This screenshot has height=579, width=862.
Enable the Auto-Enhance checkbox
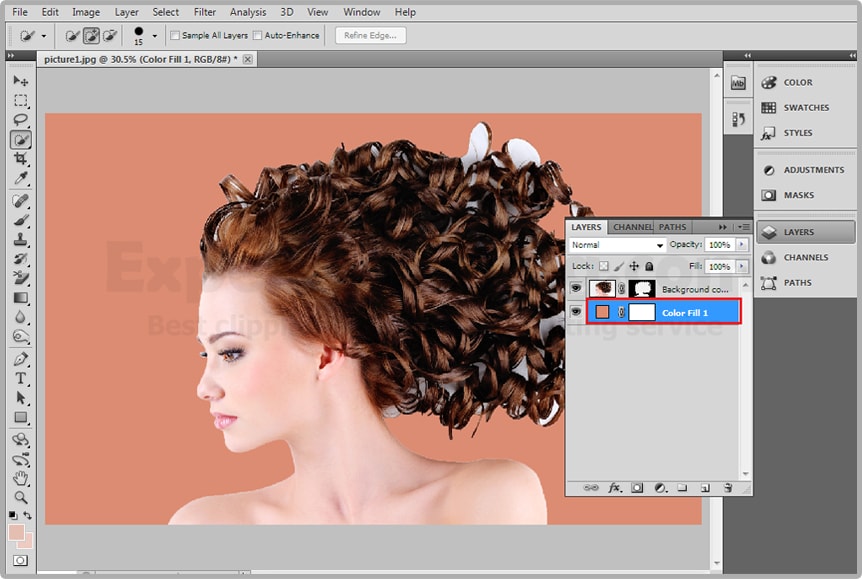pyautogui.click(x=257, y=36)
